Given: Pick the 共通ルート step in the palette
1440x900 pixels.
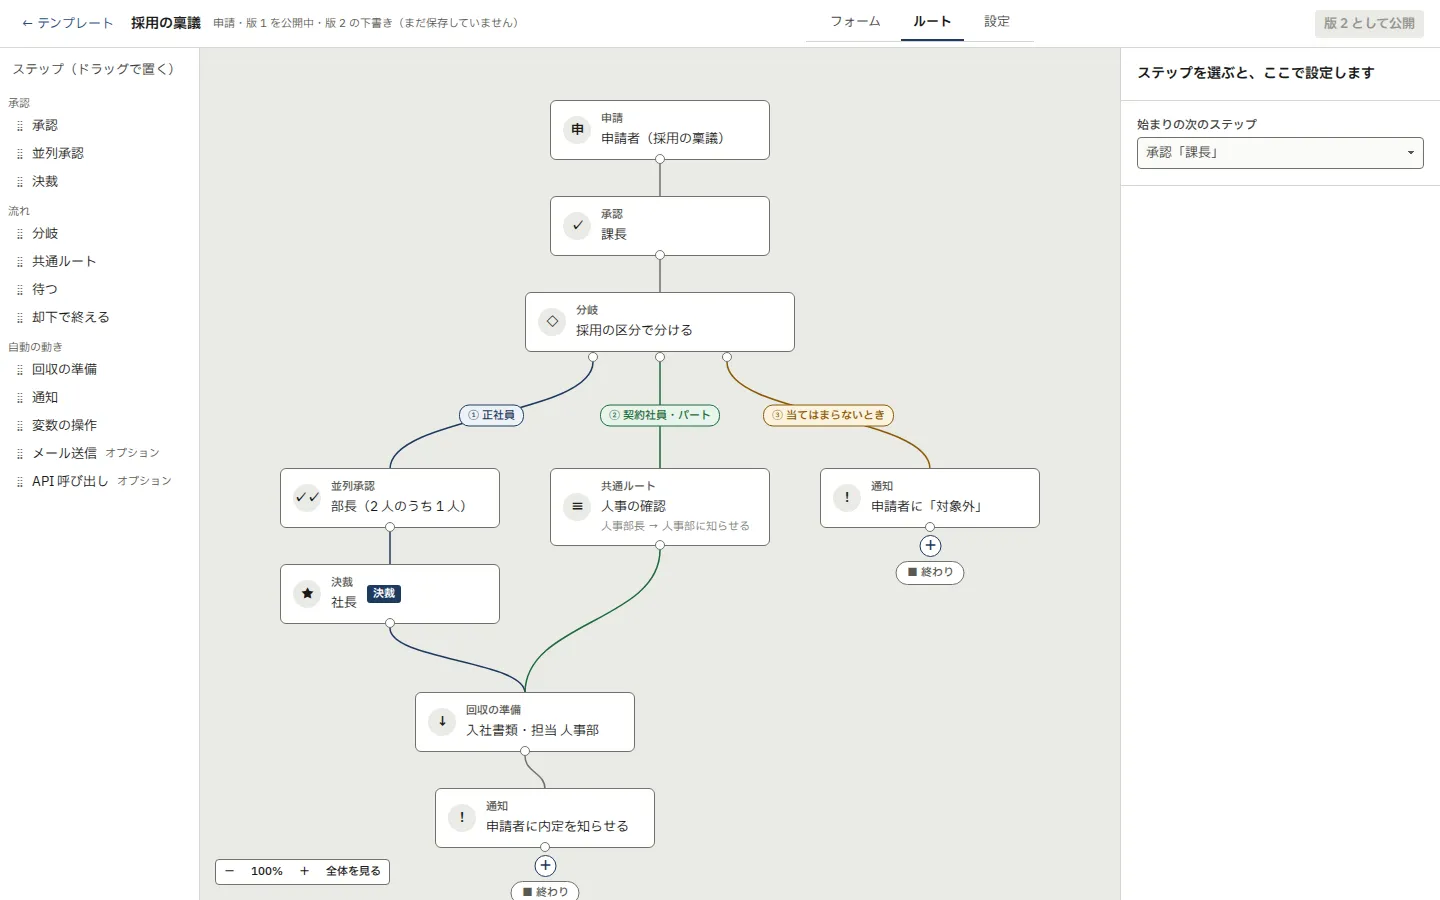Looking at the screenshot, I should coord(64,262).
